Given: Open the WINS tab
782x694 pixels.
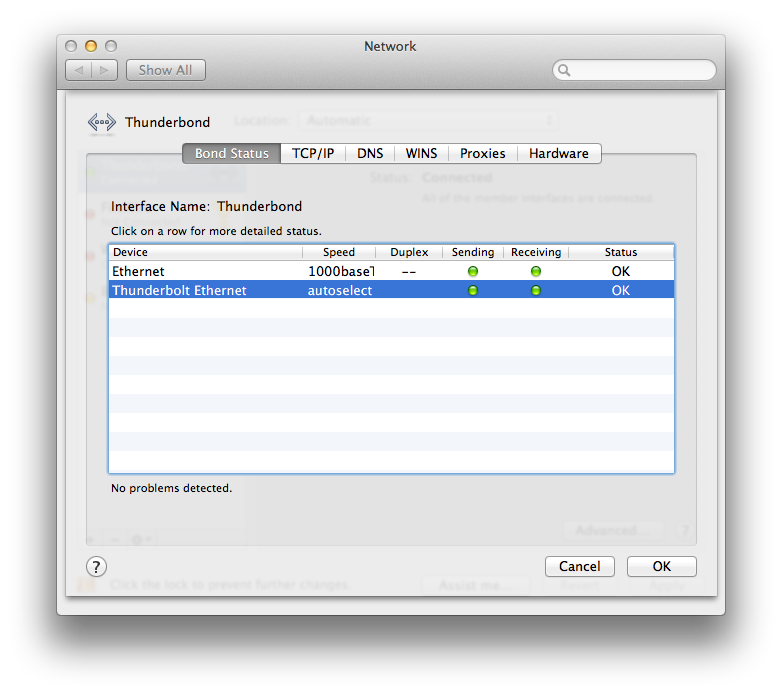Looking at the screenshot, I should click(421, 154).
